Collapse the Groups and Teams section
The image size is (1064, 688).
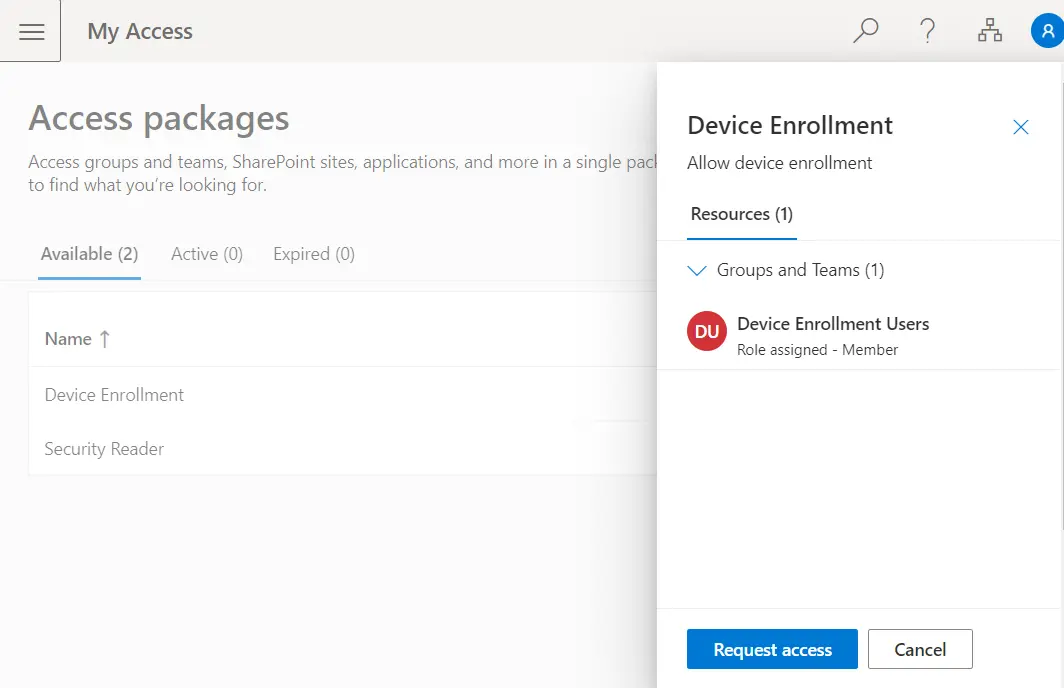[698, 270]
